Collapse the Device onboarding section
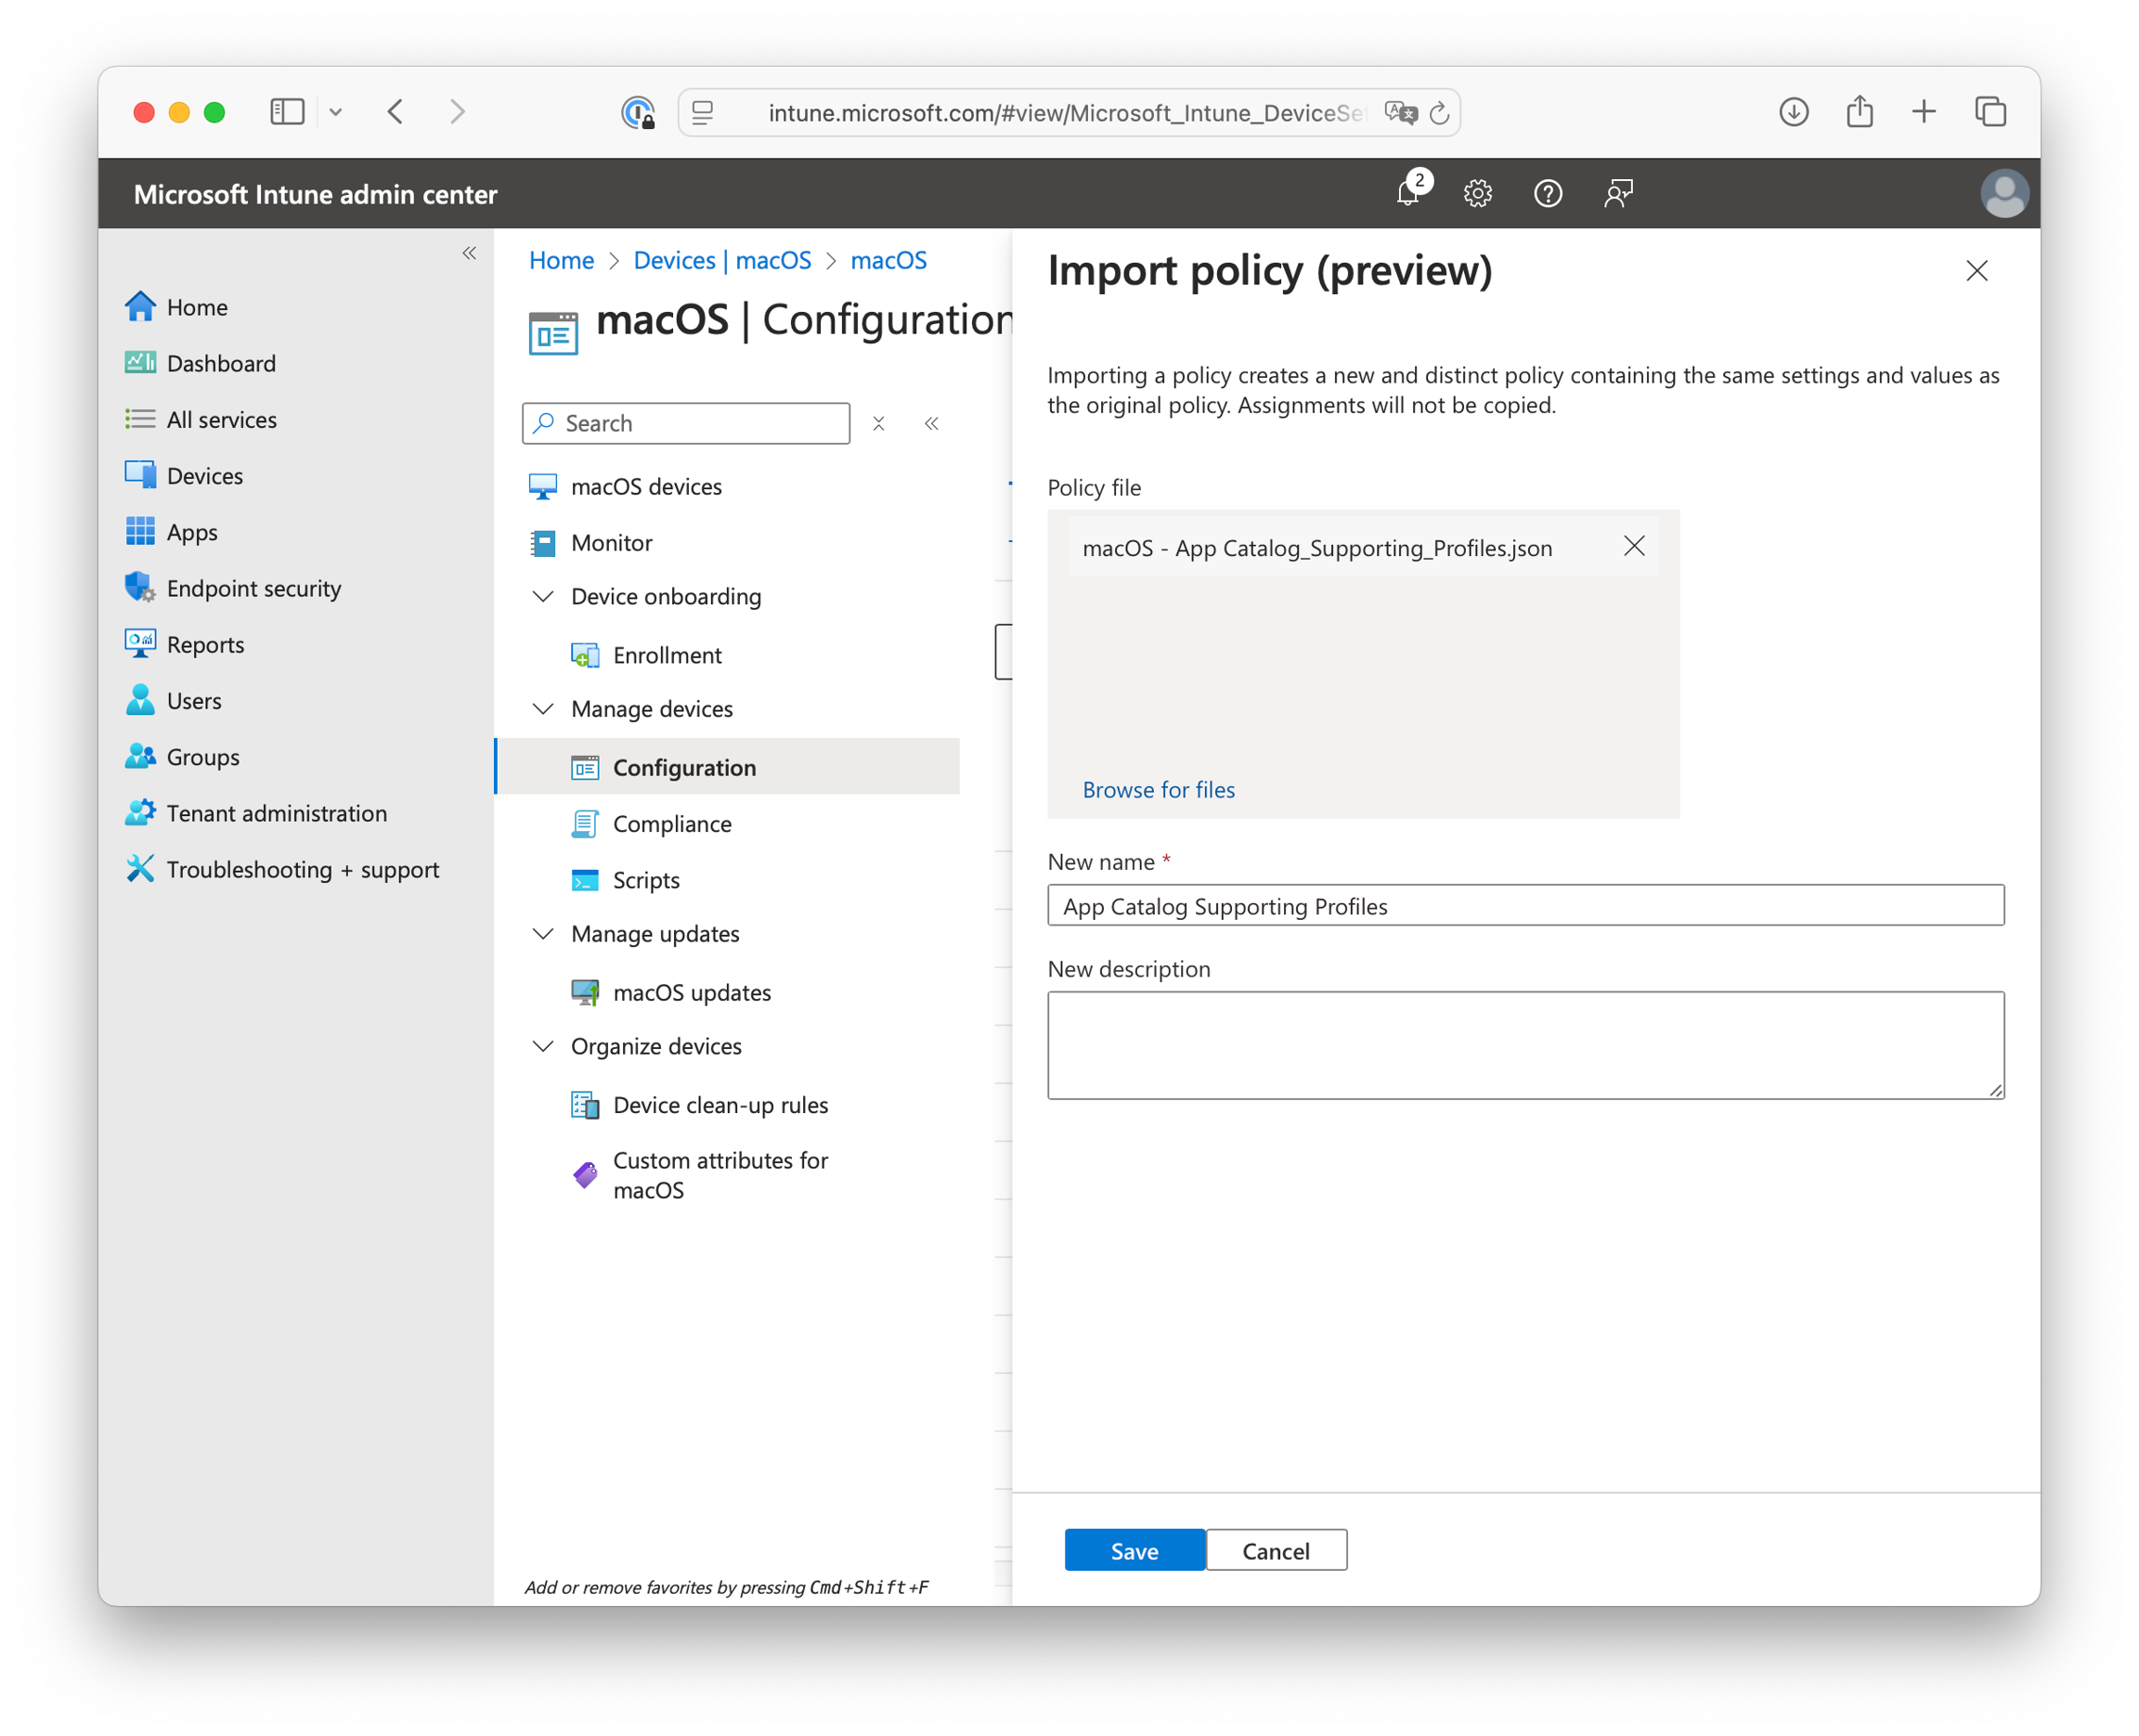This screenshot has width=2139, height=1736. point(543,597)
